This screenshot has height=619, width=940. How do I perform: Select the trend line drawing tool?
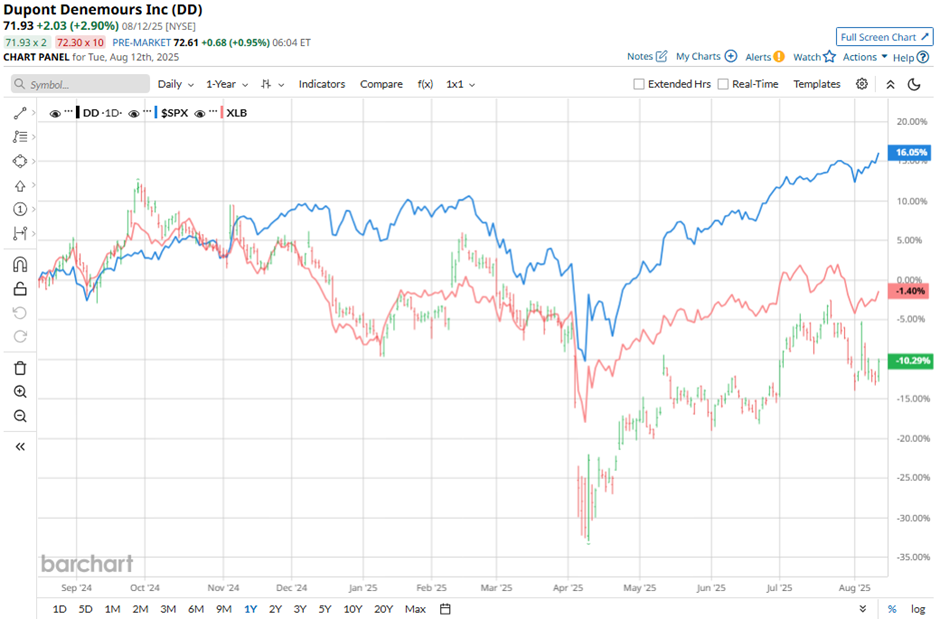click(x=20, y=113)
